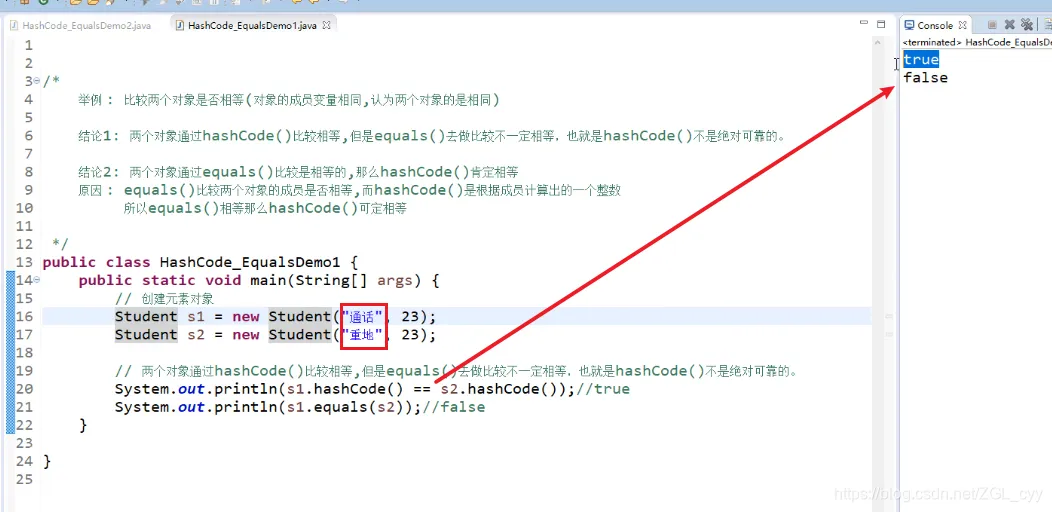The image size is (1052, 512).
Task: Click the comment on line 19 above println
Action: tap(457, 371)
